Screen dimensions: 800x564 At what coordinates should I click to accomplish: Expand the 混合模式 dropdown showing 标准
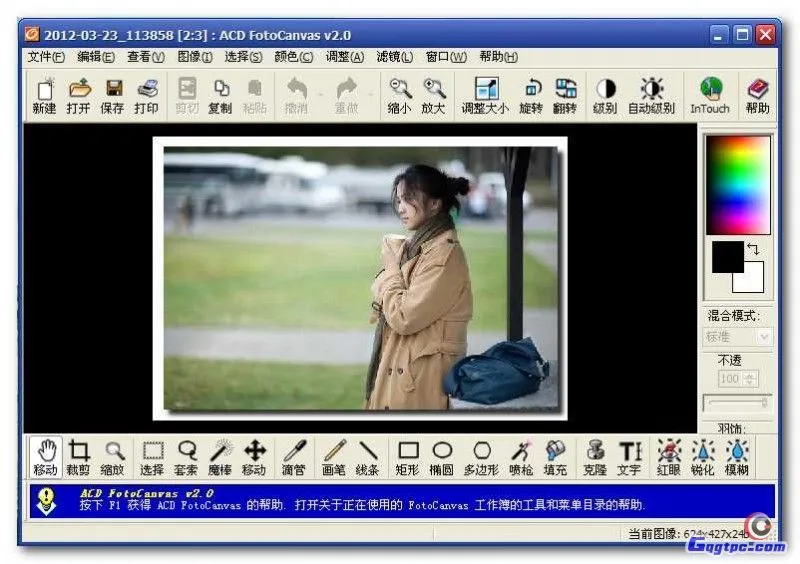pos(738,337)
